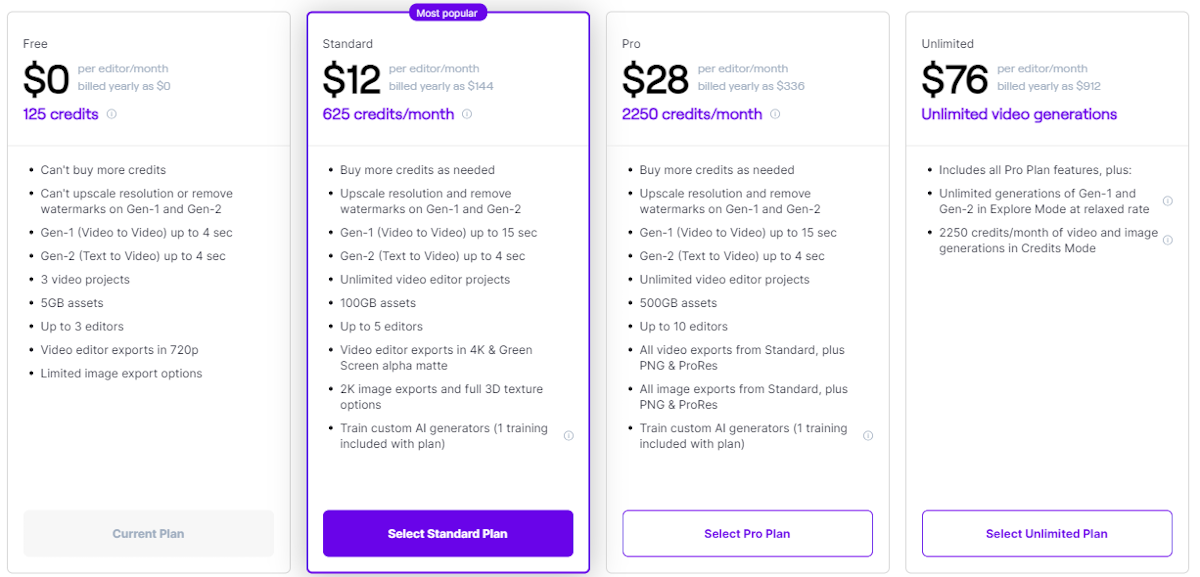Click the 625 credits/month label
Image resolution: width=1200 pixels, height=577 pixels.
pyautogui.click(x=388, y=114)
